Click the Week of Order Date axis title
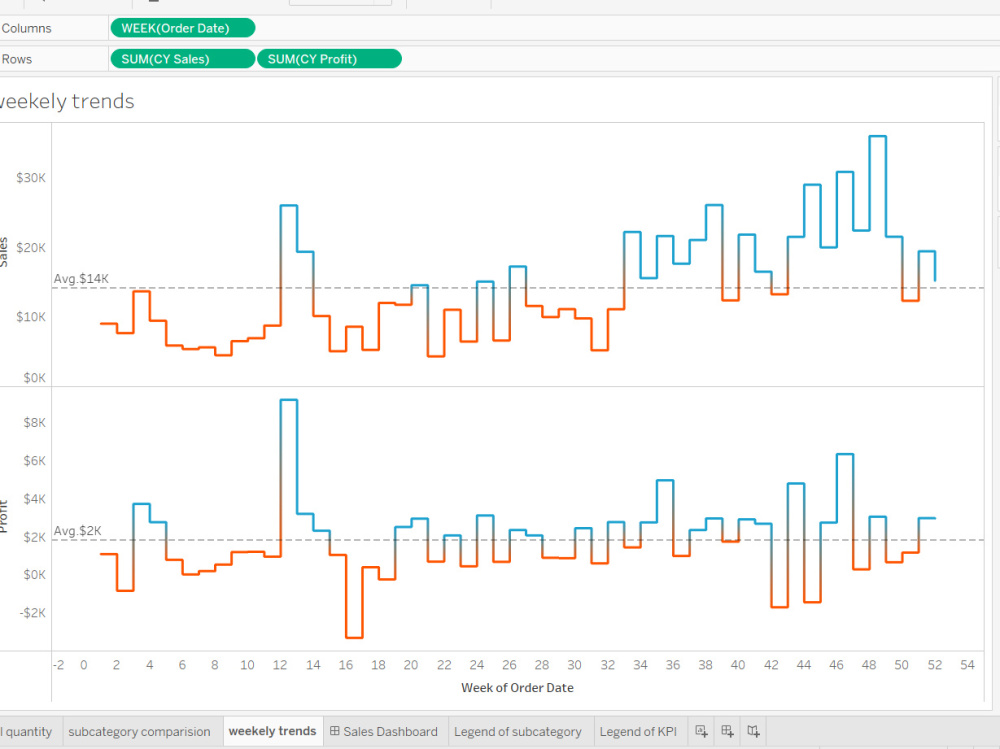The image size is (1000, 749). pyautogui.click(x=518, y=688)
